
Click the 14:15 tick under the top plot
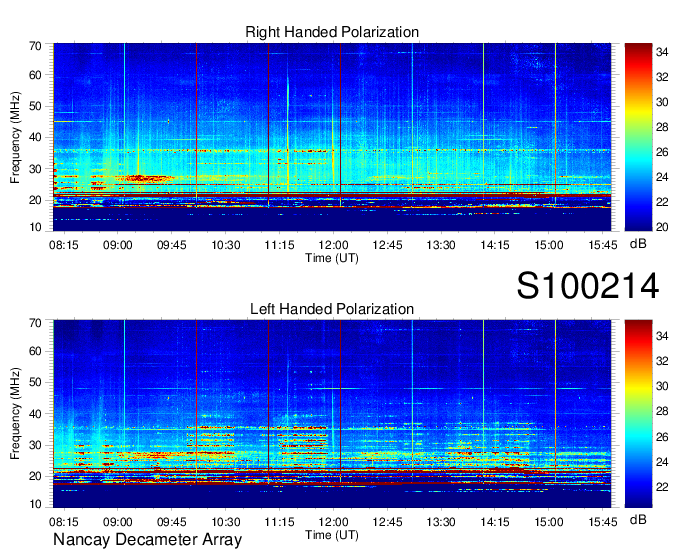point(495,245)
